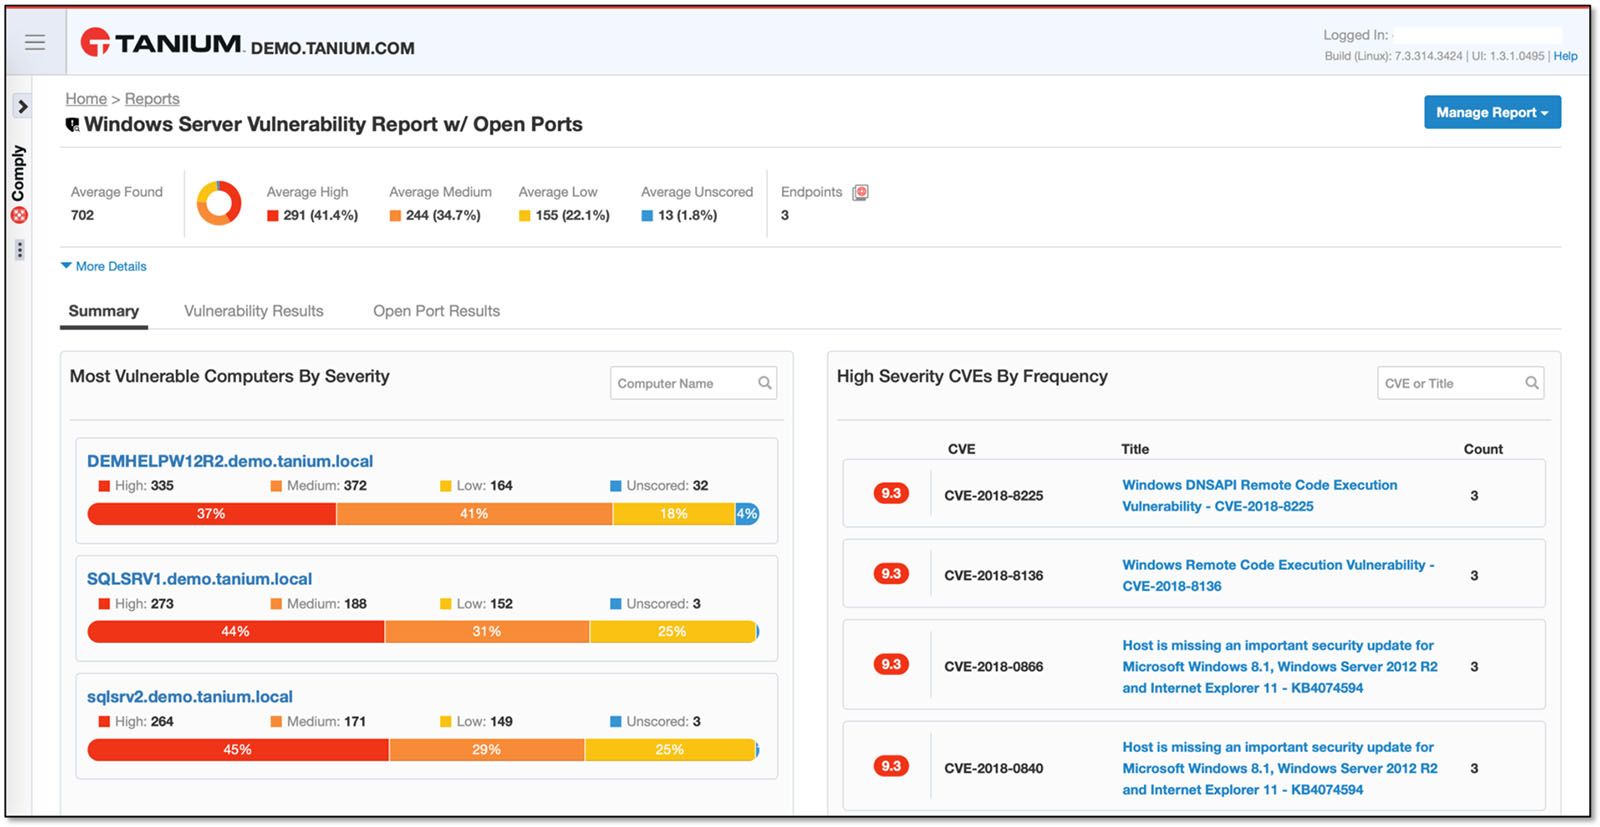
Task: Open the hamburger main menu
Action: click(x=35, y=42)
